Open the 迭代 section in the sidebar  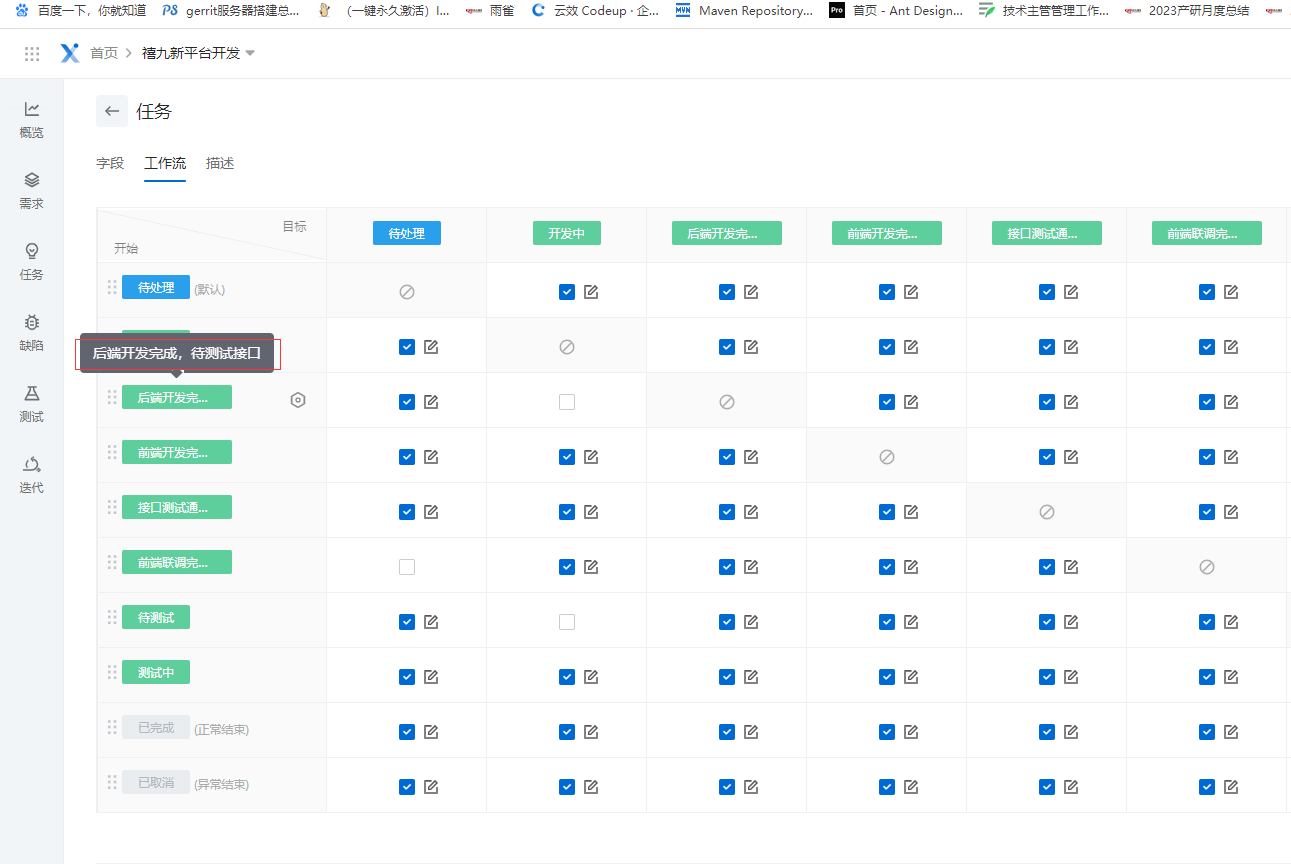pyautogui.click(x=32, y=475)
